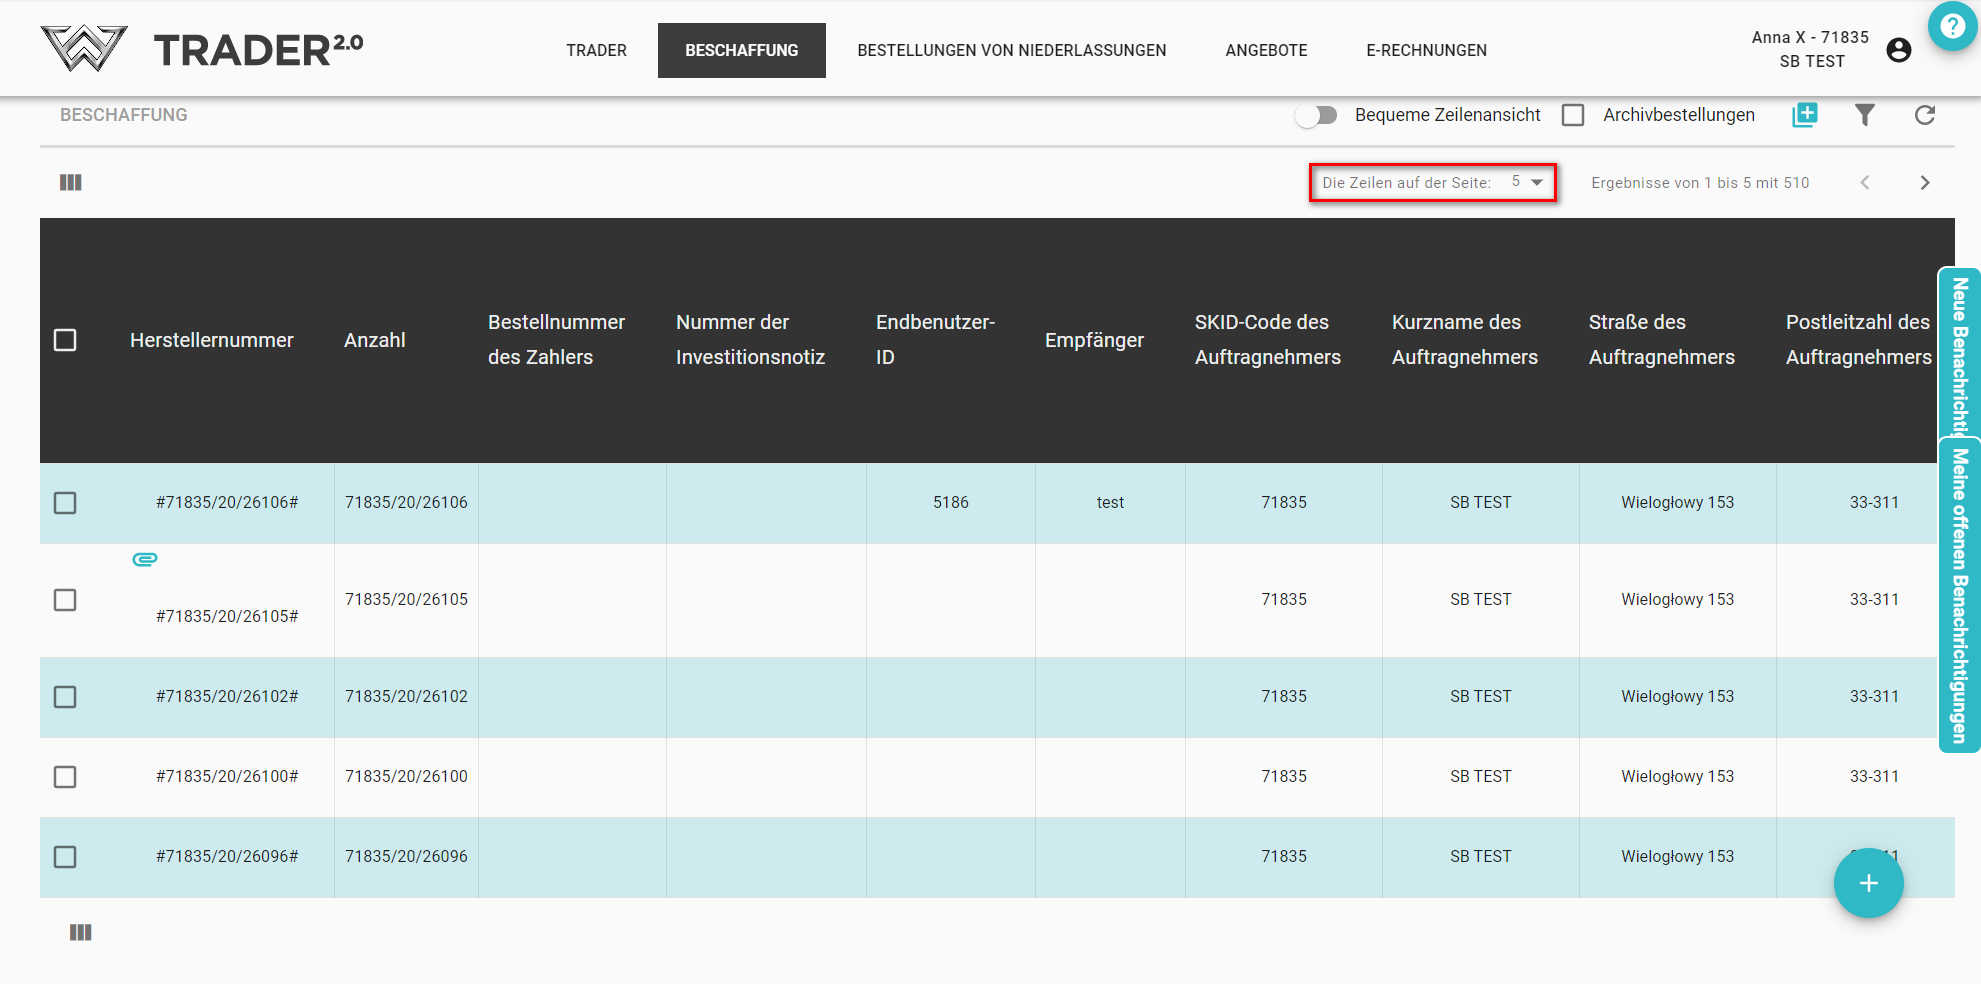Open the user account profile icon
Image resolution: width=1981 pixels, height=984 pixels.
click(x=1898, y=50)
